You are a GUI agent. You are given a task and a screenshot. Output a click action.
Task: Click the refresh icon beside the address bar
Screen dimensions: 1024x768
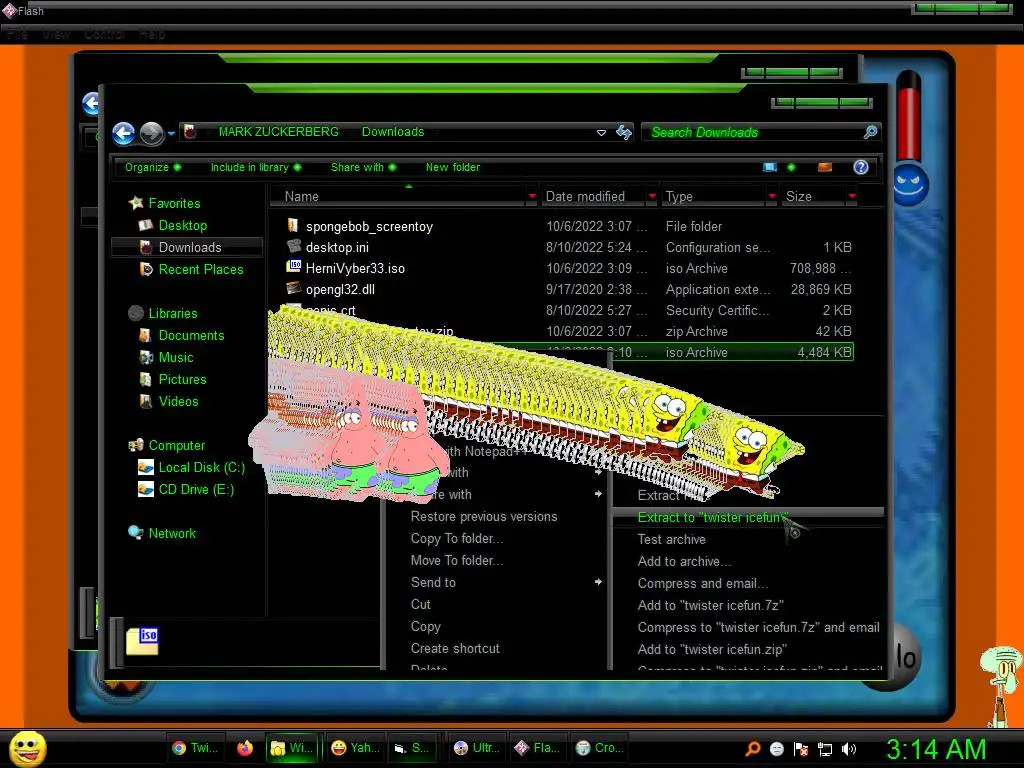point(624,133)
